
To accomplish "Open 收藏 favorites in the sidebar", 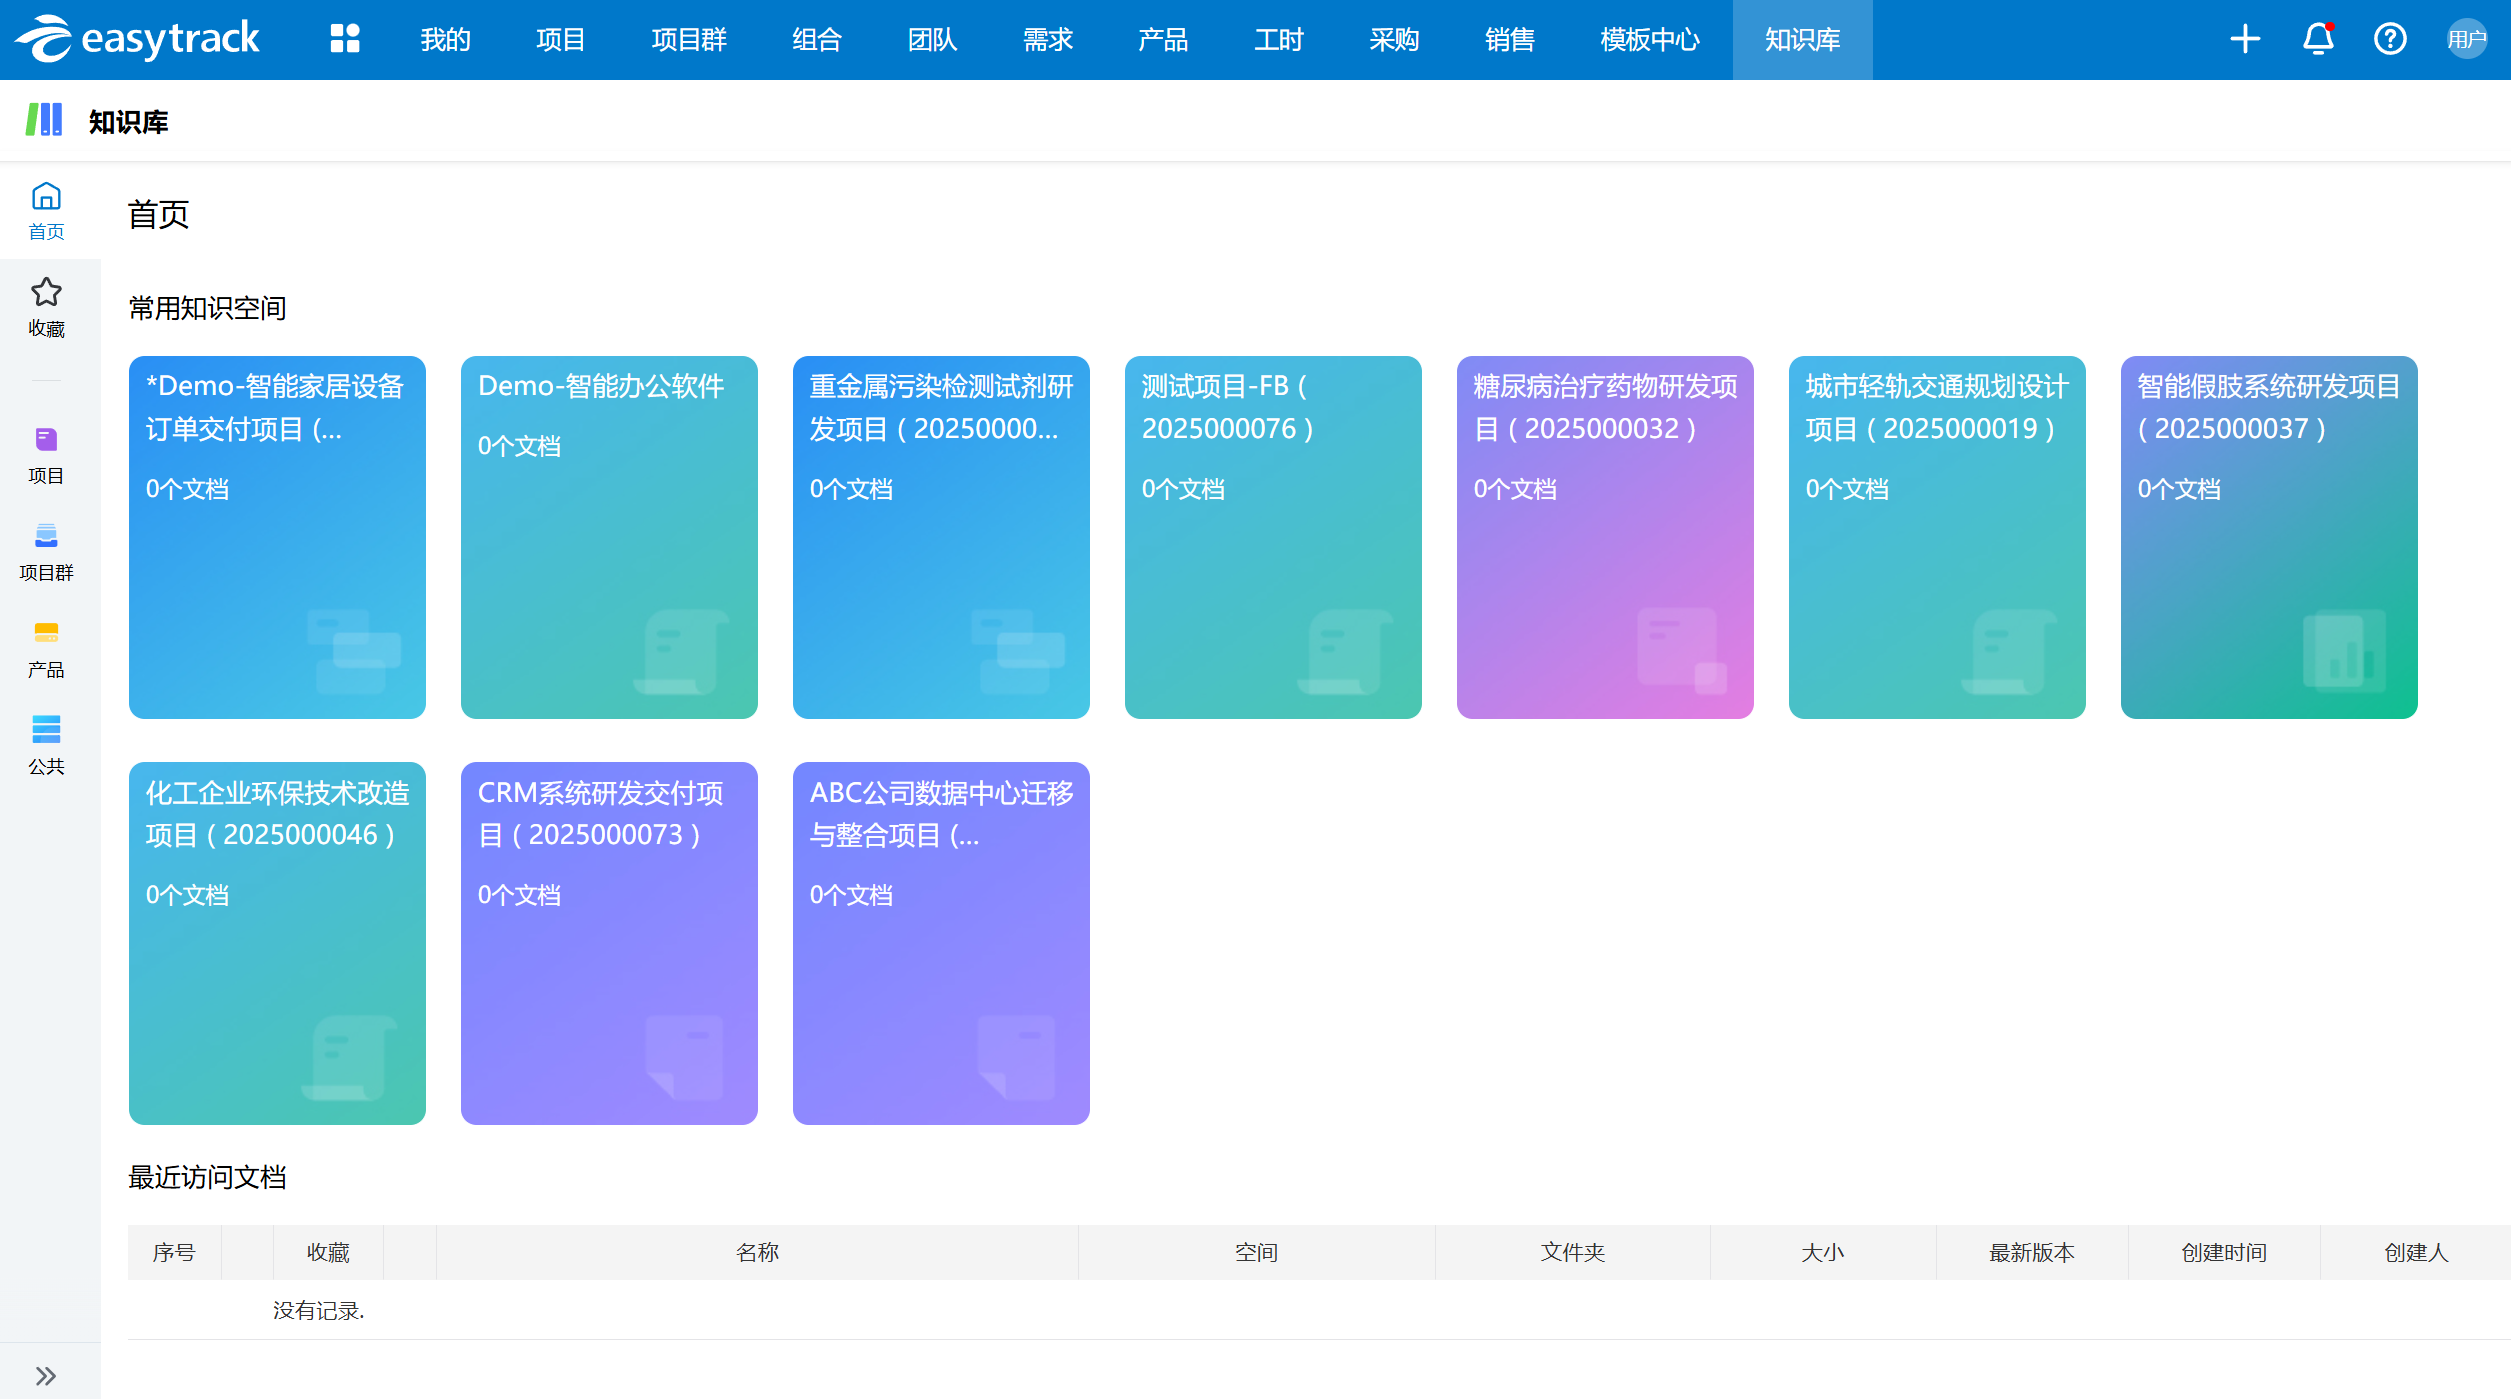I will [x=46, y=307].
